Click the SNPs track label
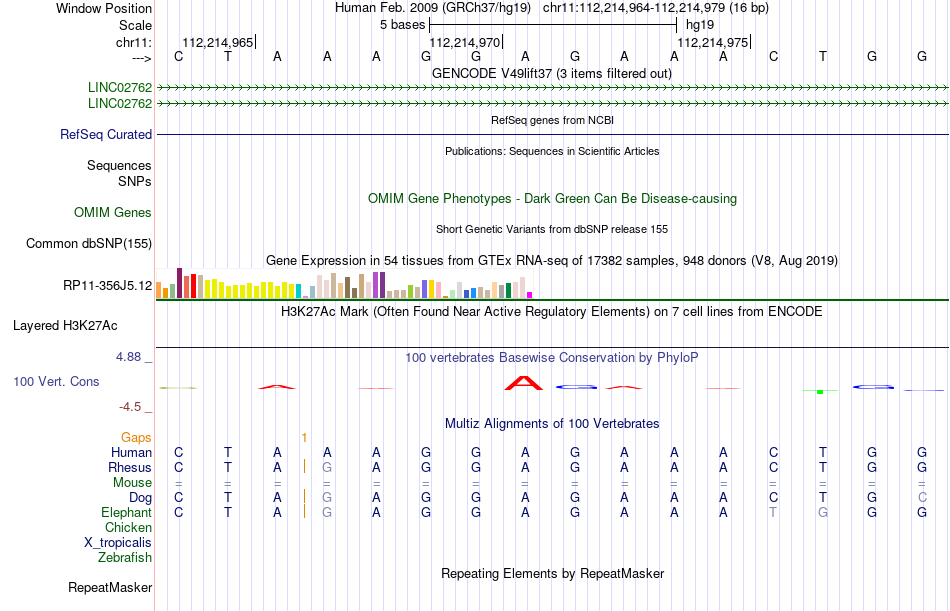 [135, 181]
